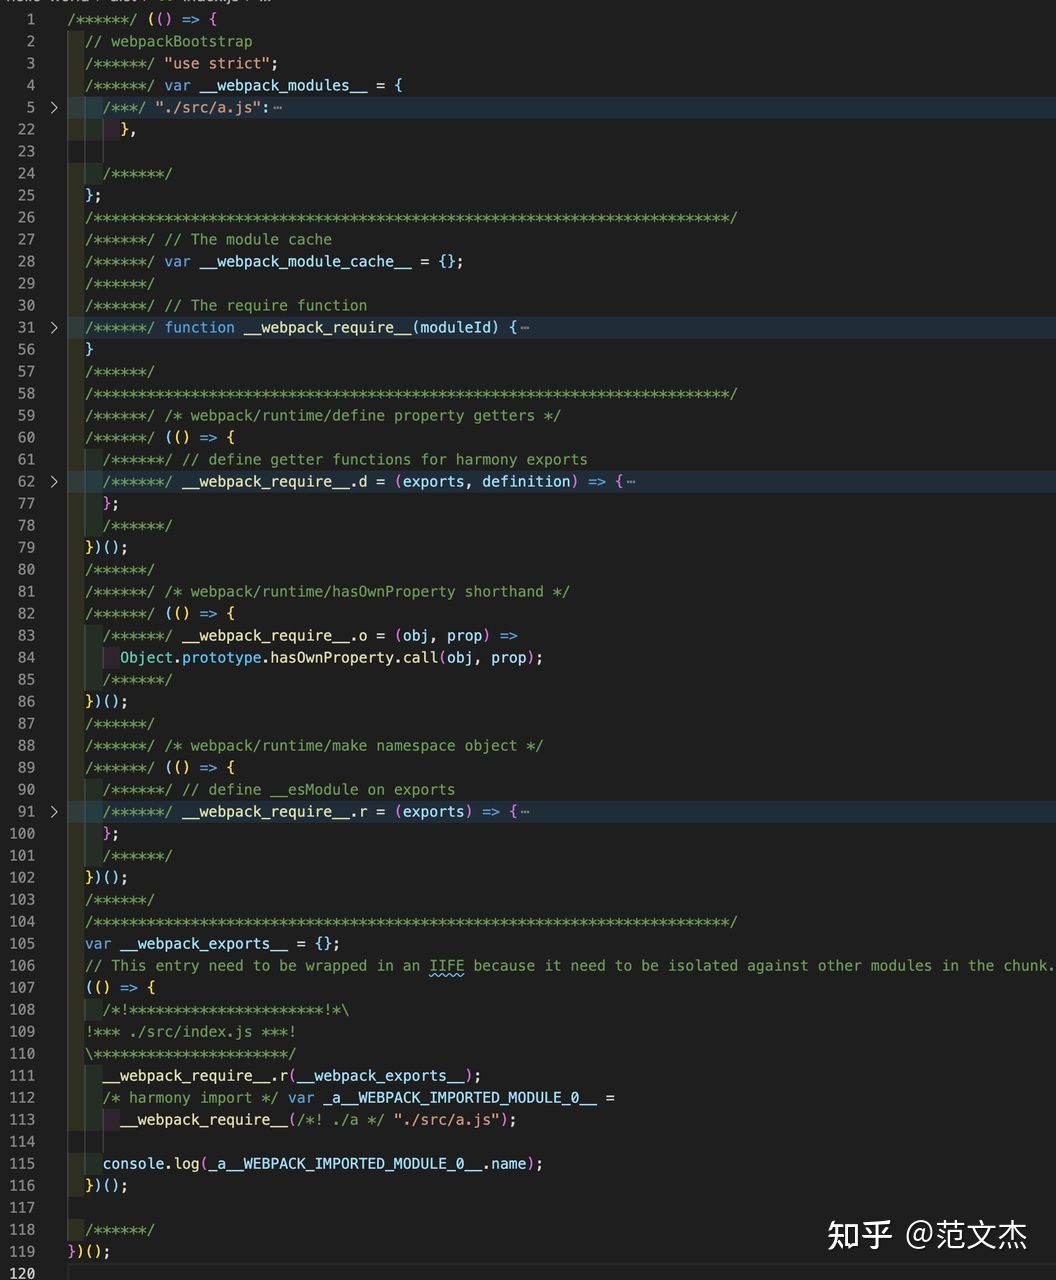The width and height of the screenshot is (1056, 1280).
Task: Click "/*! ./a */" comment on line 113
Action: [x=340, y=1119]
